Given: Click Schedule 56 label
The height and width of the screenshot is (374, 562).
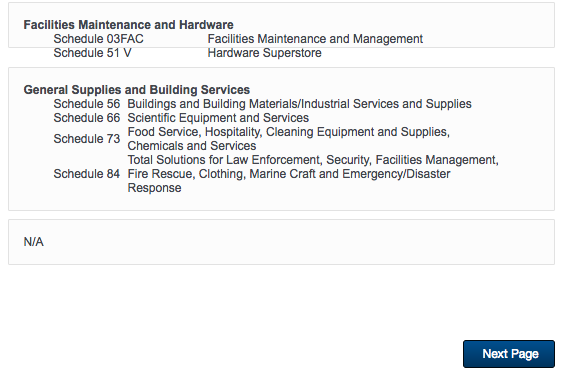Looking at the screenshot, I should point(87,104).
